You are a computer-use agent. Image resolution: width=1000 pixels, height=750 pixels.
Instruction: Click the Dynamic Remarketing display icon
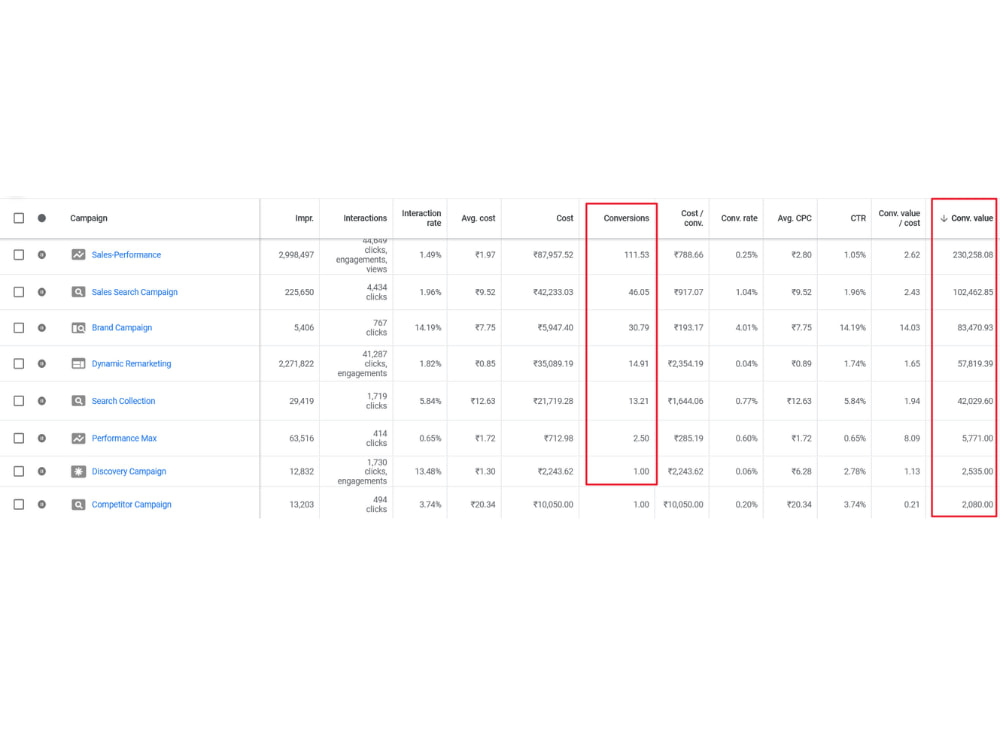click(78, 364)
